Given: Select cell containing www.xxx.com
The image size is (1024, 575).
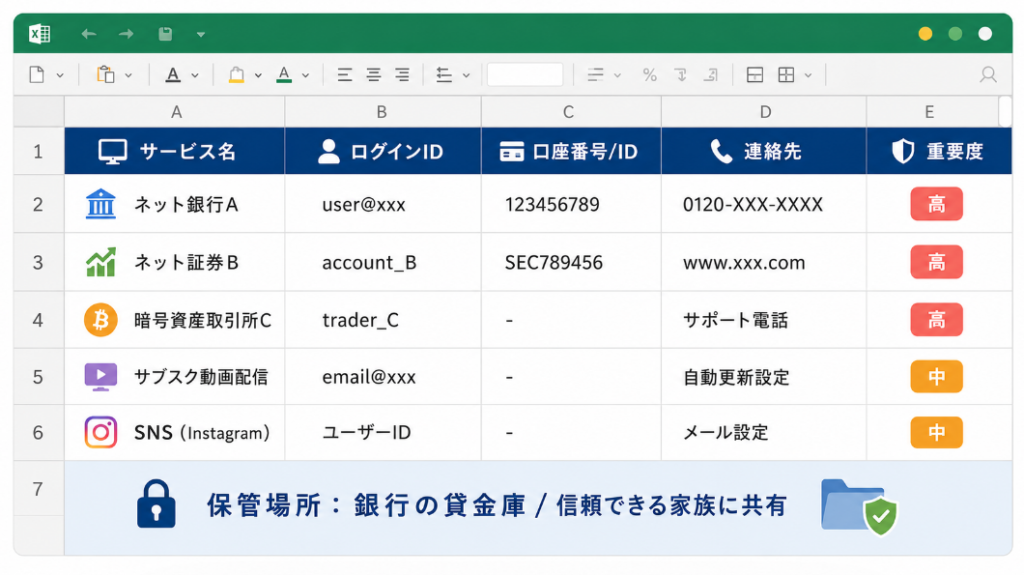Looking at the screenshot, I should (x=764, y=262).
